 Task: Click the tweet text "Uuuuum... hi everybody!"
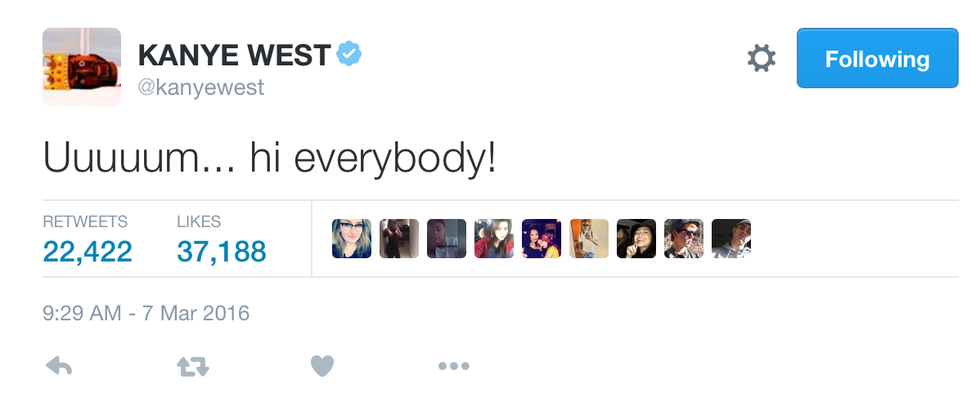tap(269, 159)
